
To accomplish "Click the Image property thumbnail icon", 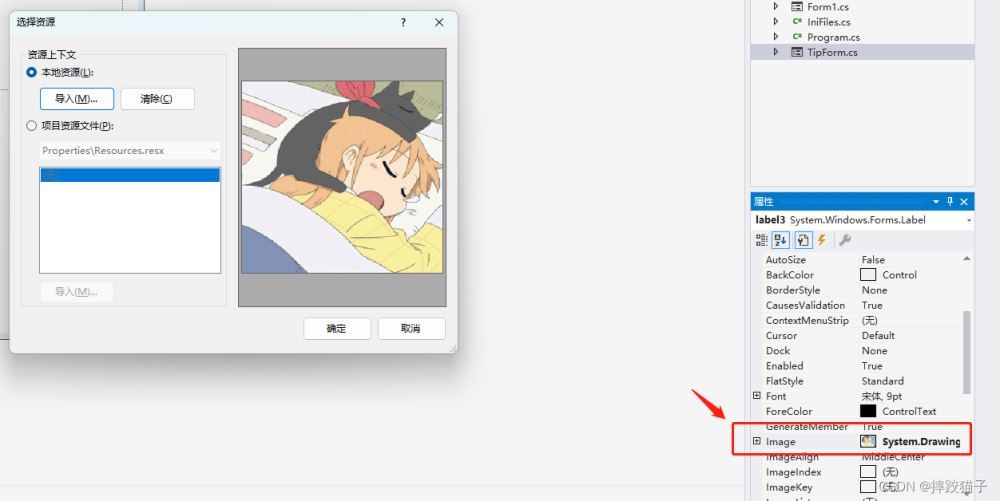I will tap(868, 441).
